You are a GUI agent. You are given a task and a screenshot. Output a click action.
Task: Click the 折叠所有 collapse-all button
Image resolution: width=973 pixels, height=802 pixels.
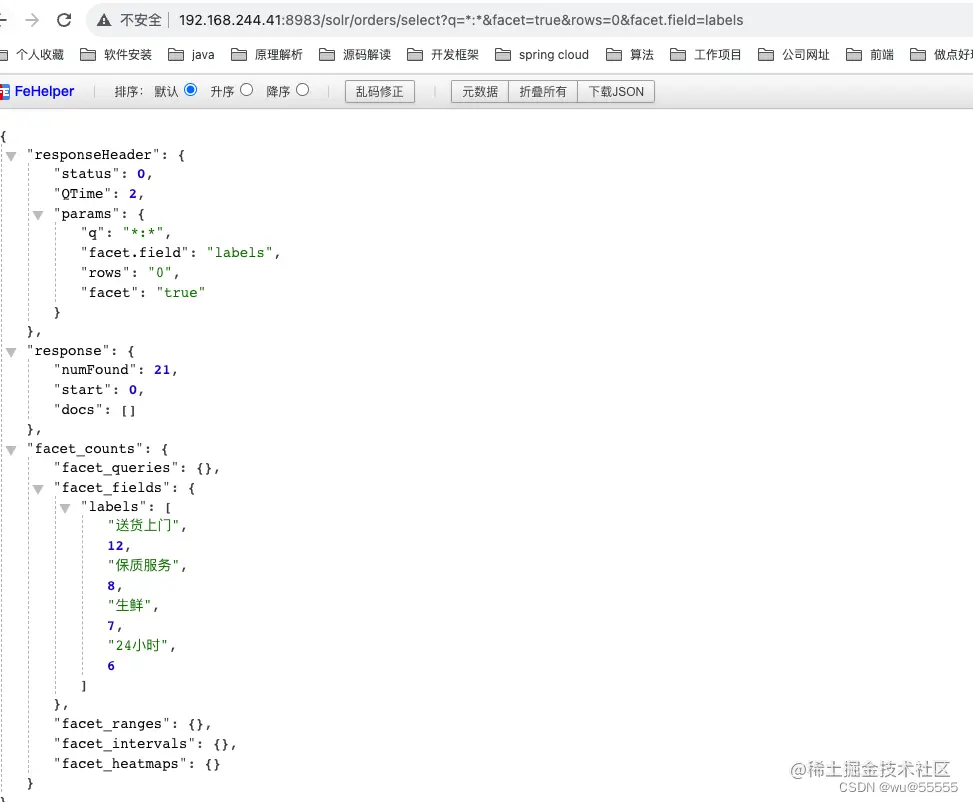pyautogui.click(x=543, y=92)
